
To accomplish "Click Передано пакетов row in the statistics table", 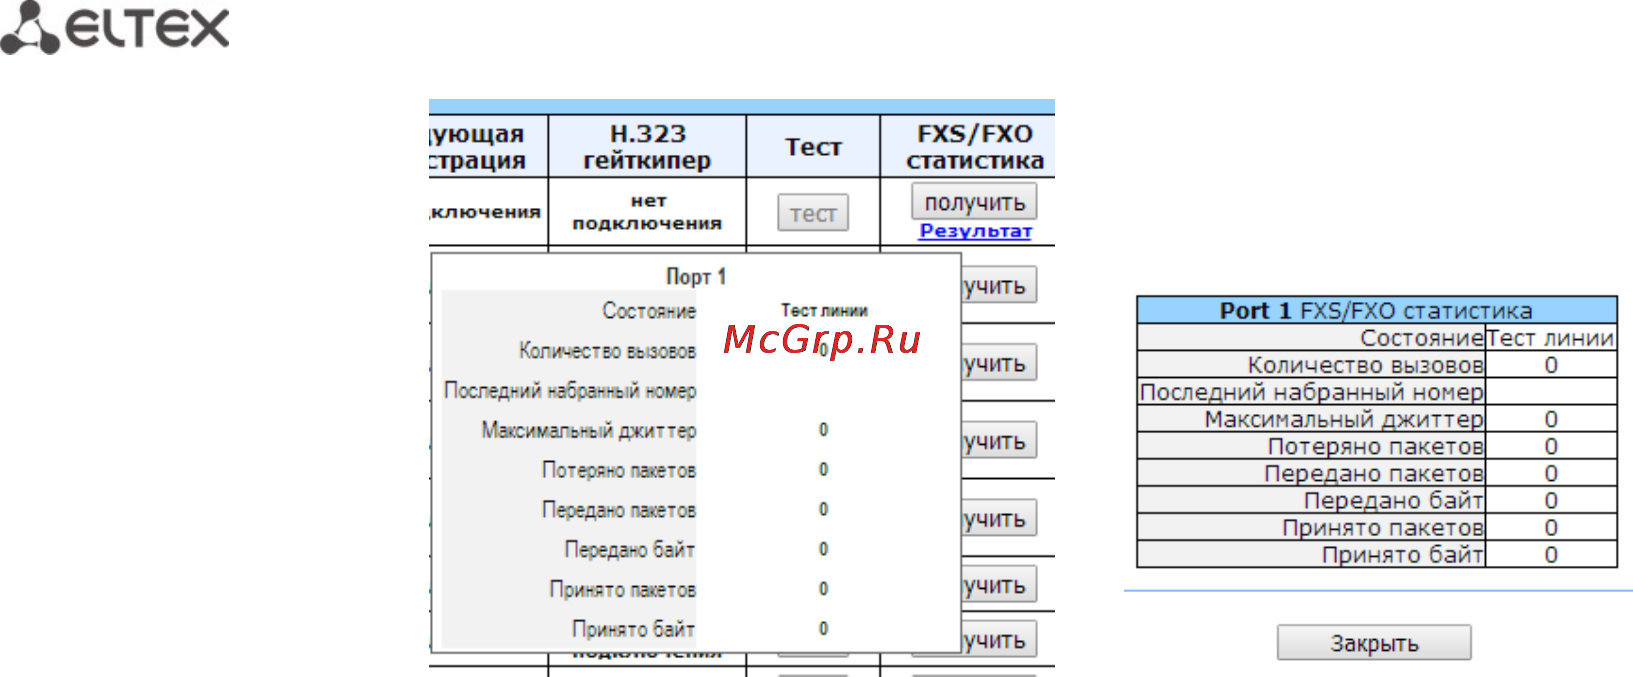I will (x=1377, y=473).
